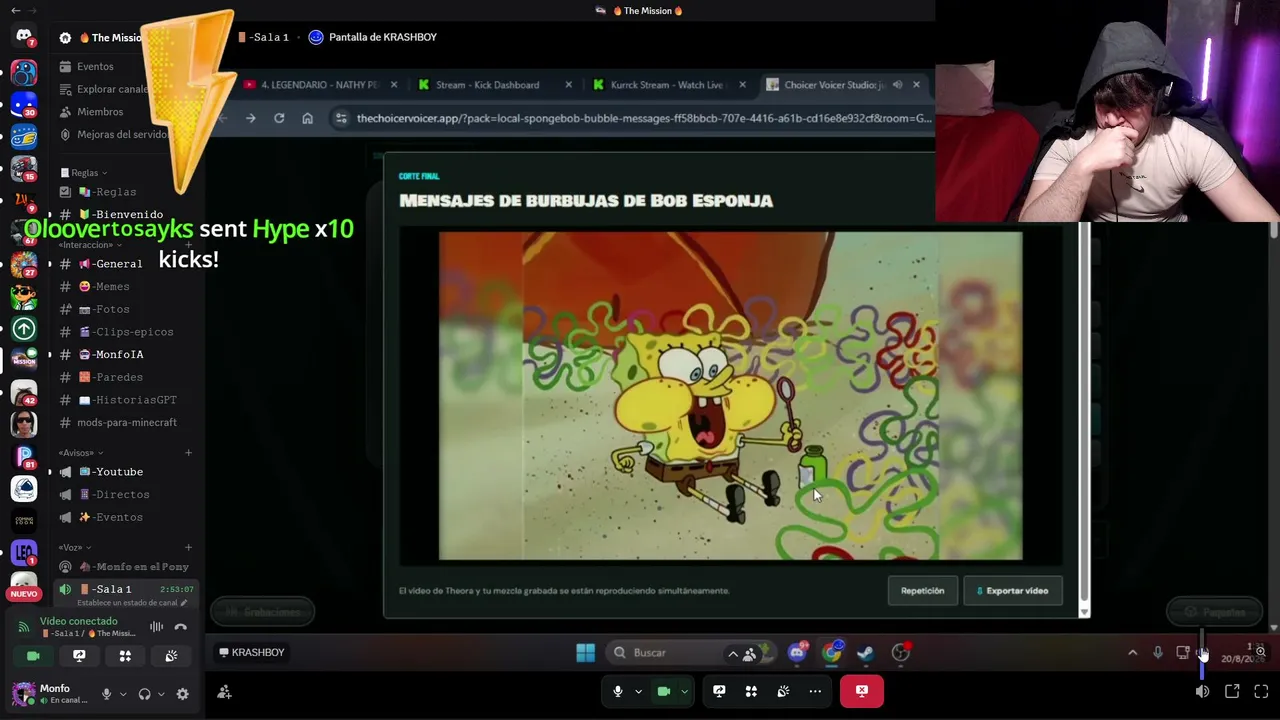Toggle microphone mute beside Monfo's name
This screenshot has width=1280, height=720.
106,694
